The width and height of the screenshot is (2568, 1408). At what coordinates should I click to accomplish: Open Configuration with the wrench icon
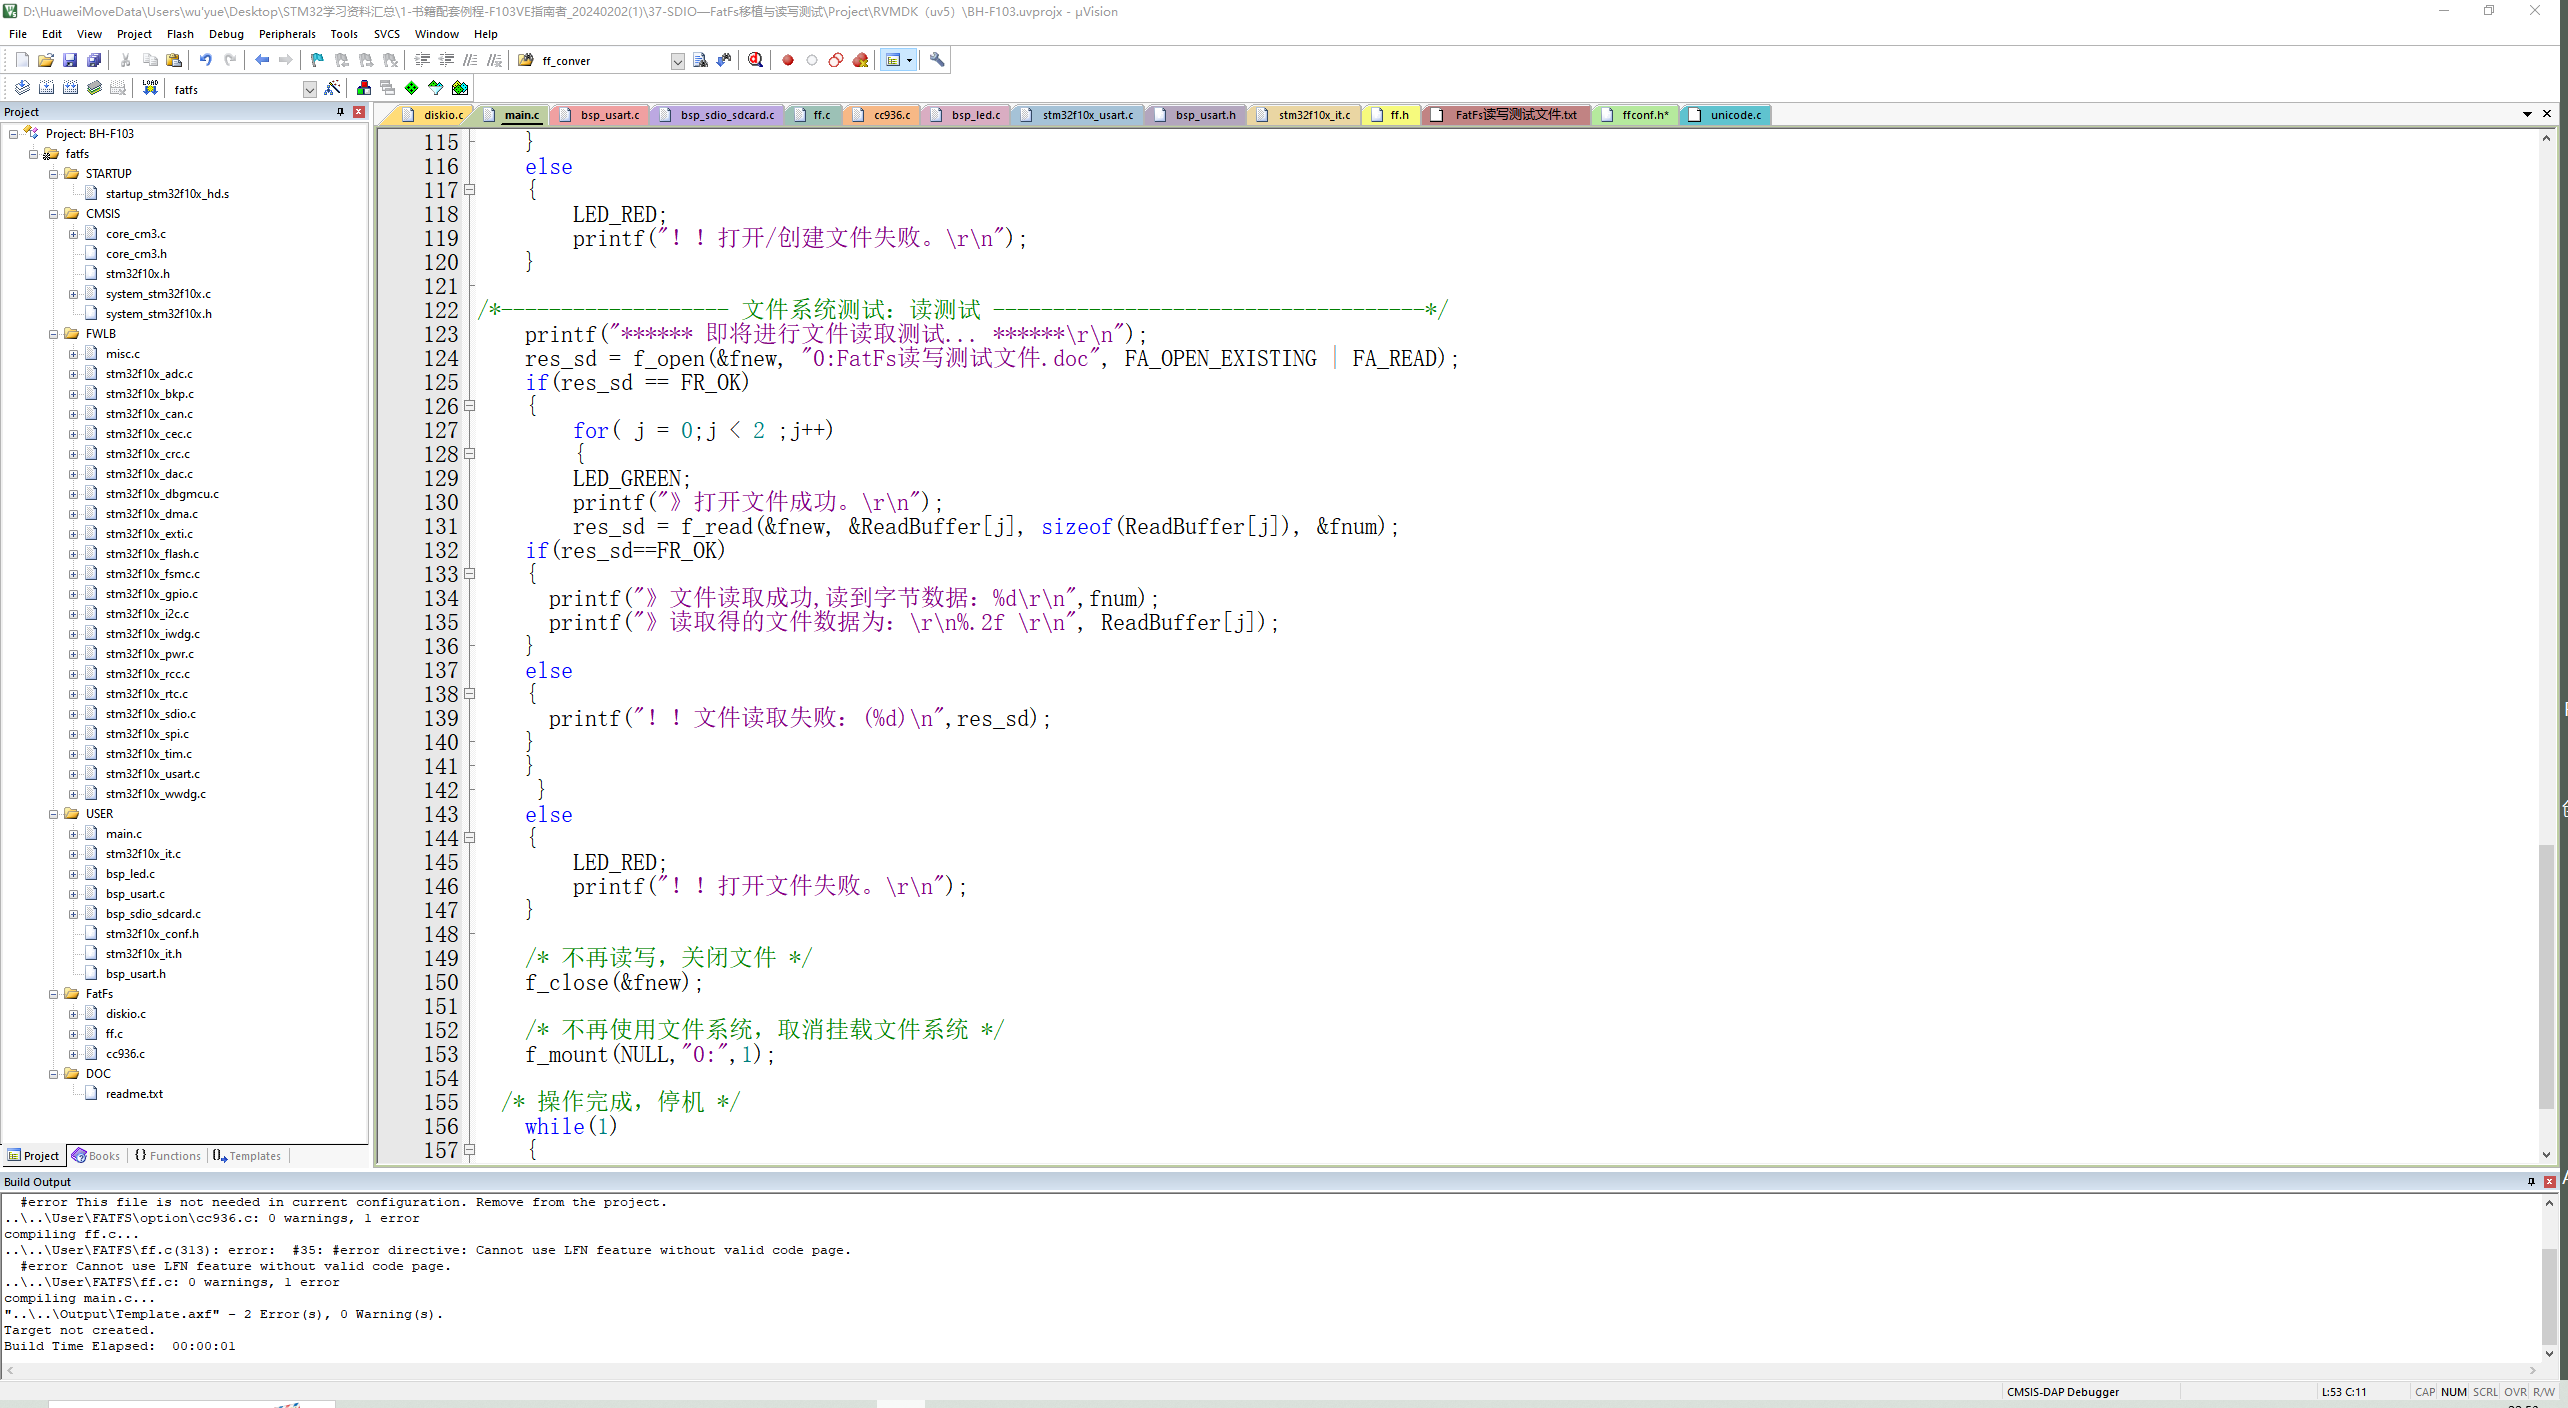pos(937,60)
